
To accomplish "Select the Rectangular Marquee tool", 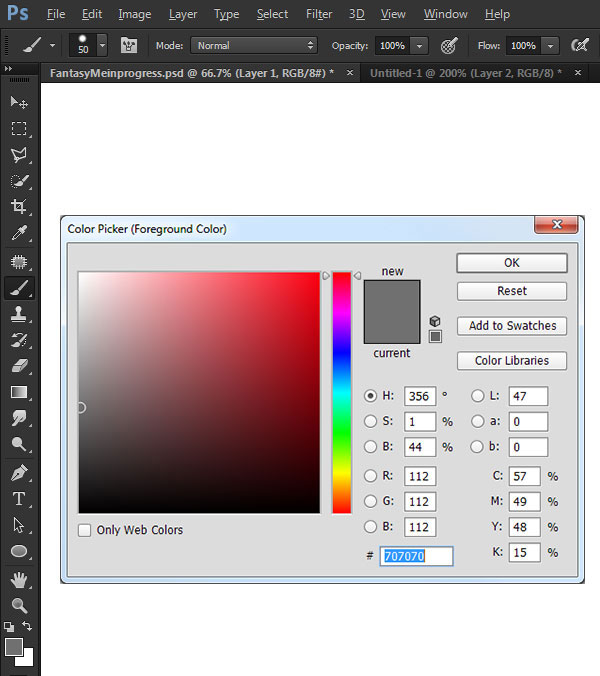I will coord(19,128).
